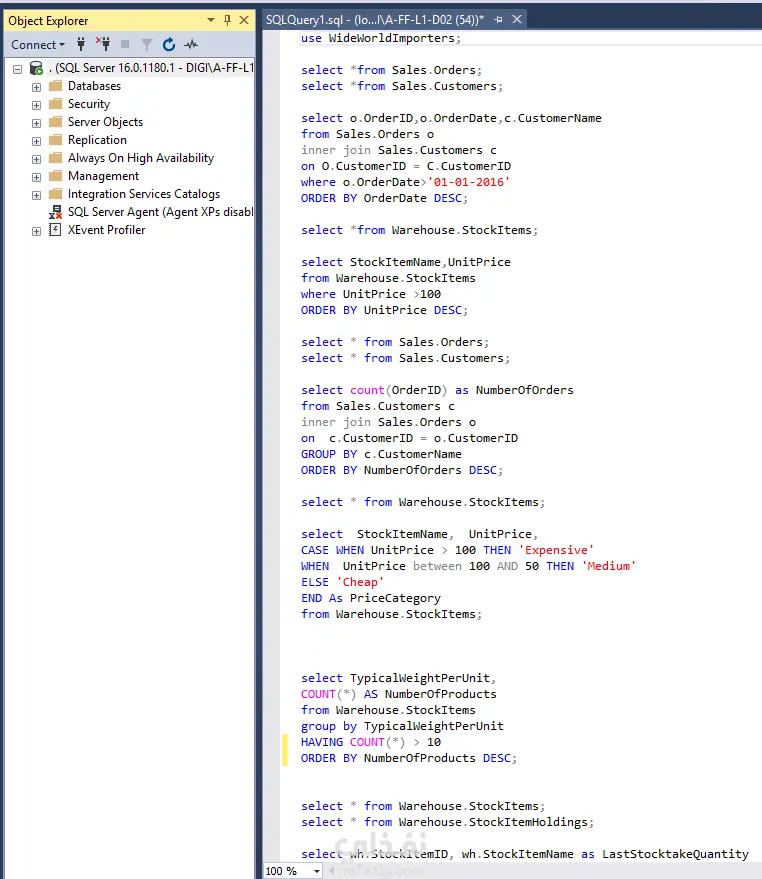762x879 pixels.
Task: Select the Management tree label
Action: point(103,175)
